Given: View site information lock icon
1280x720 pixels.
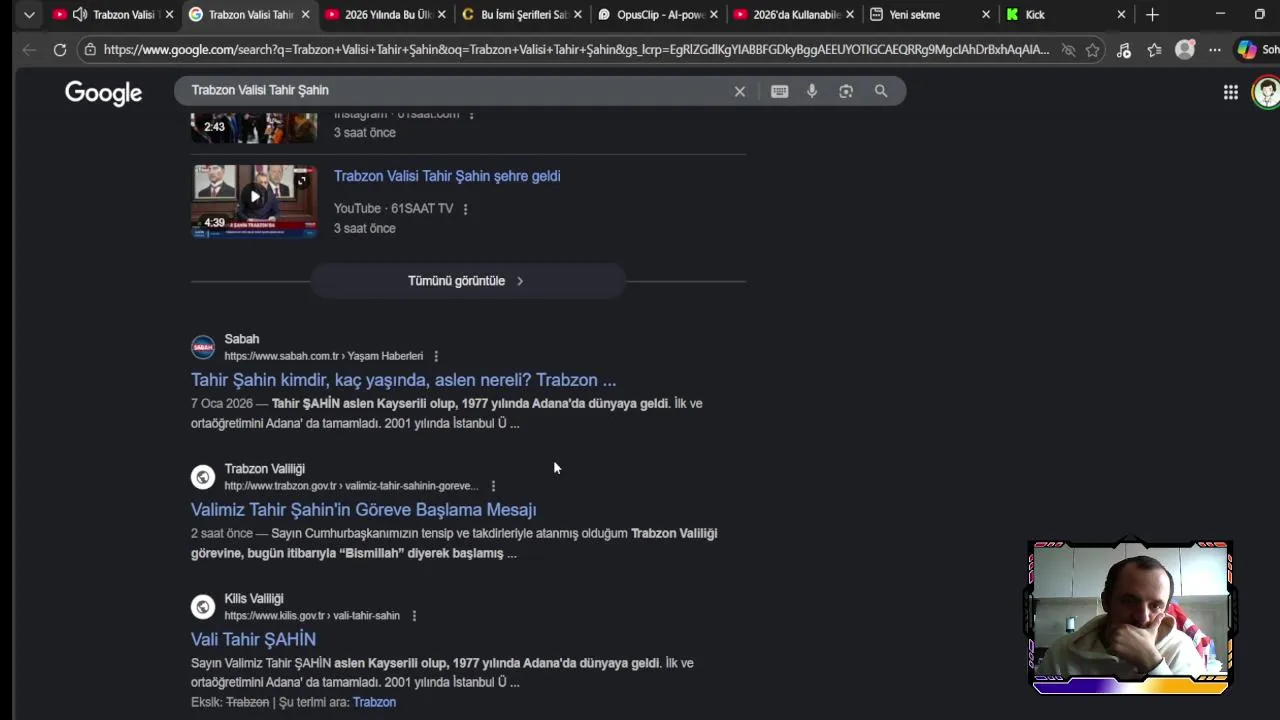Looking at the screenshot, I should (90, 50).
